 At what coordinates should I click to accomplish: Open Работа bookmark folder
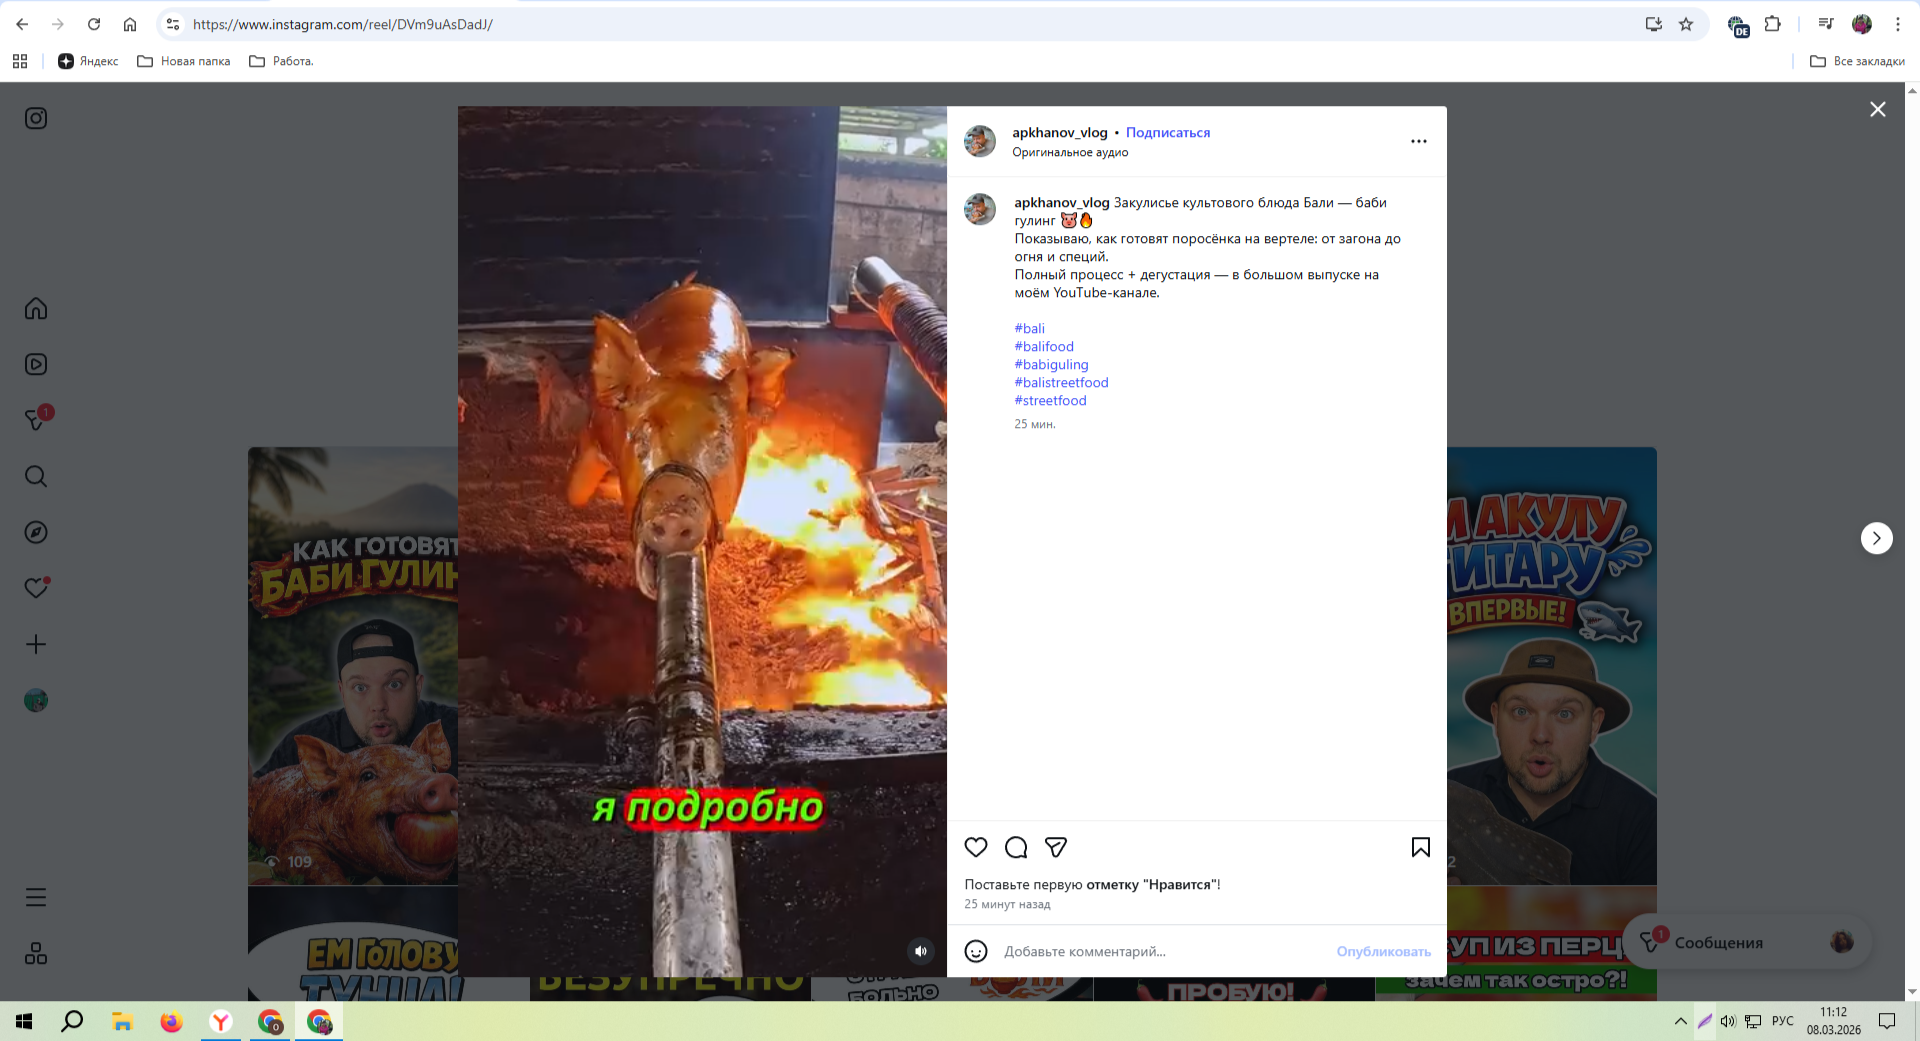[281, 61]
